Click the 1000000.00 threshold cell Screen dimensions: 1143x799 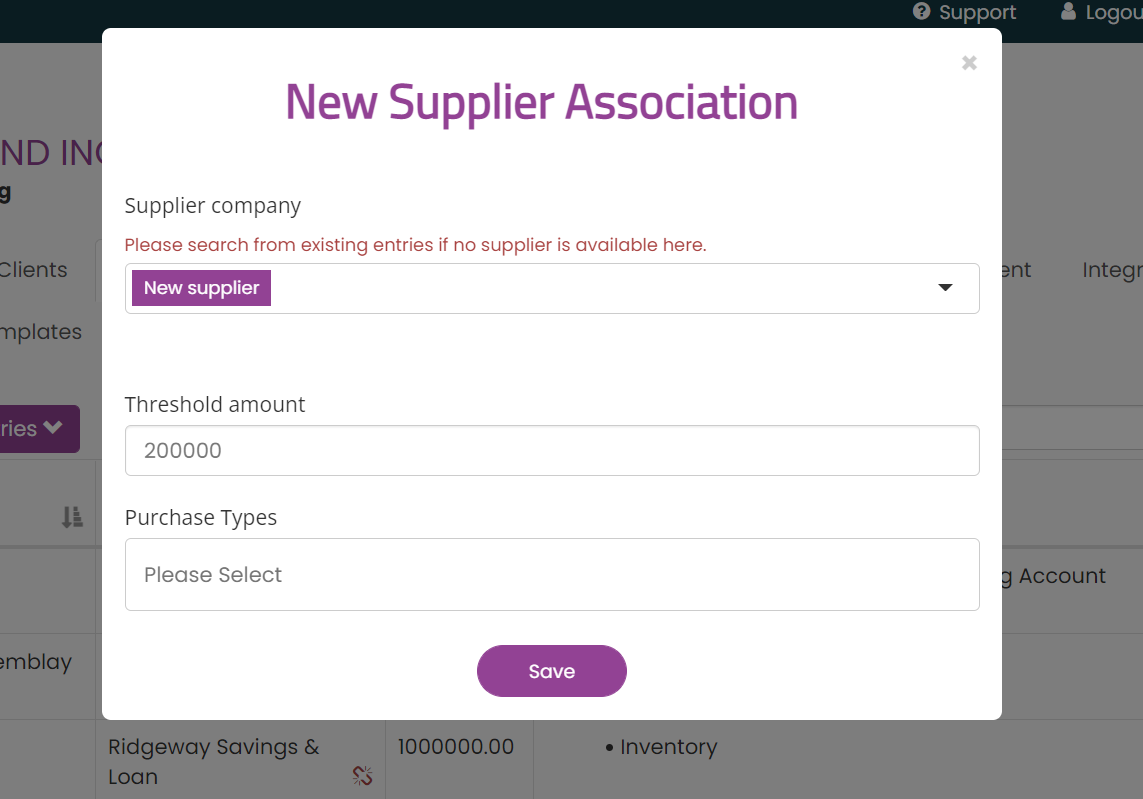click(x=456, y=747)
